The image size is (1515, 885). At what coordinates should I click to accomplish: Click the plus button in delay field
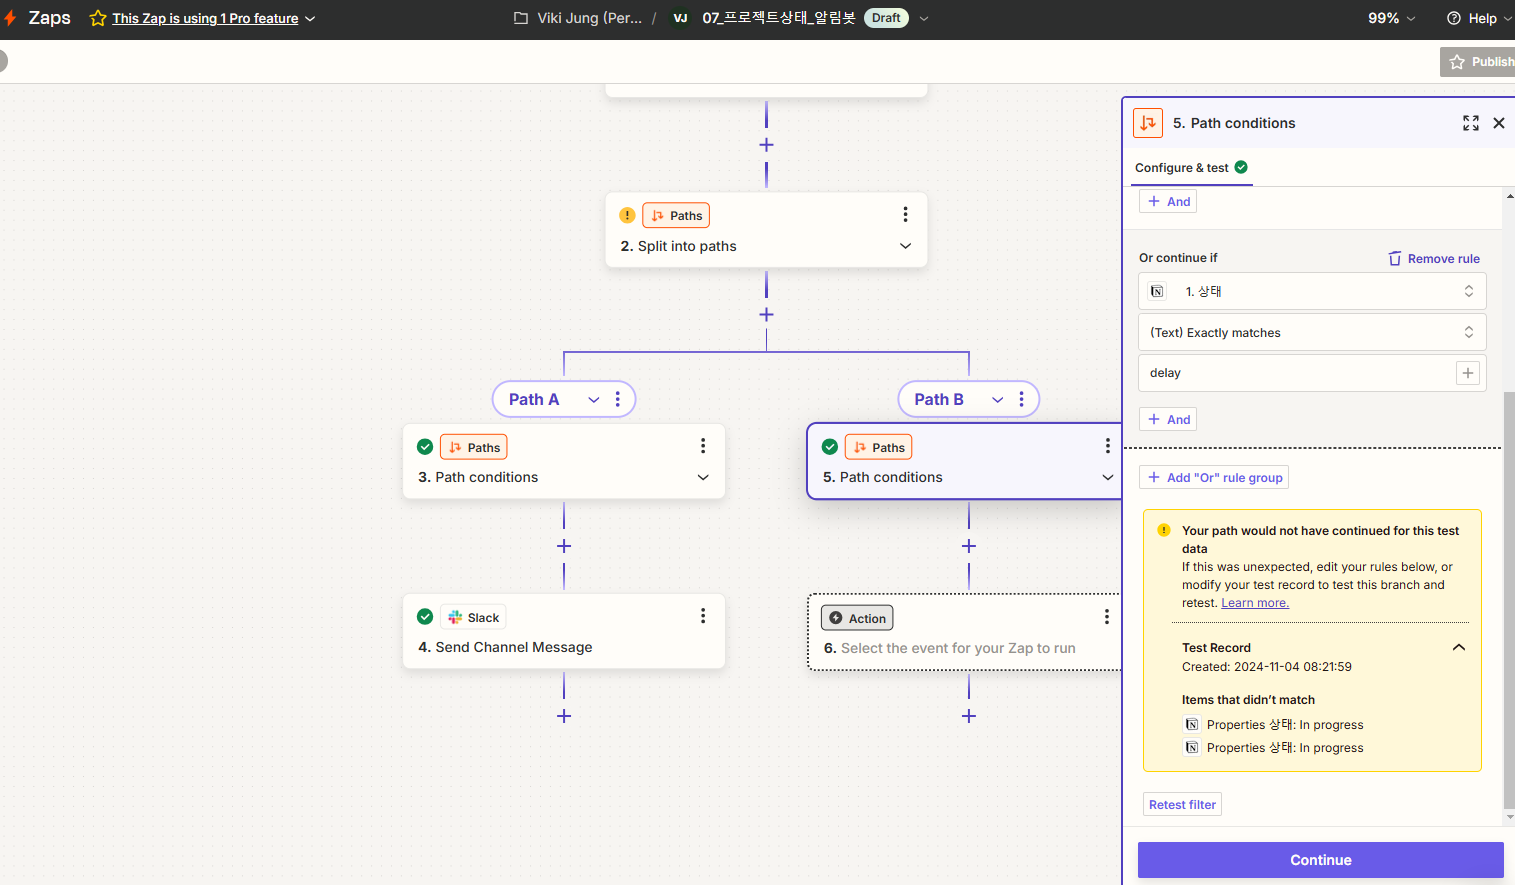1468,373
